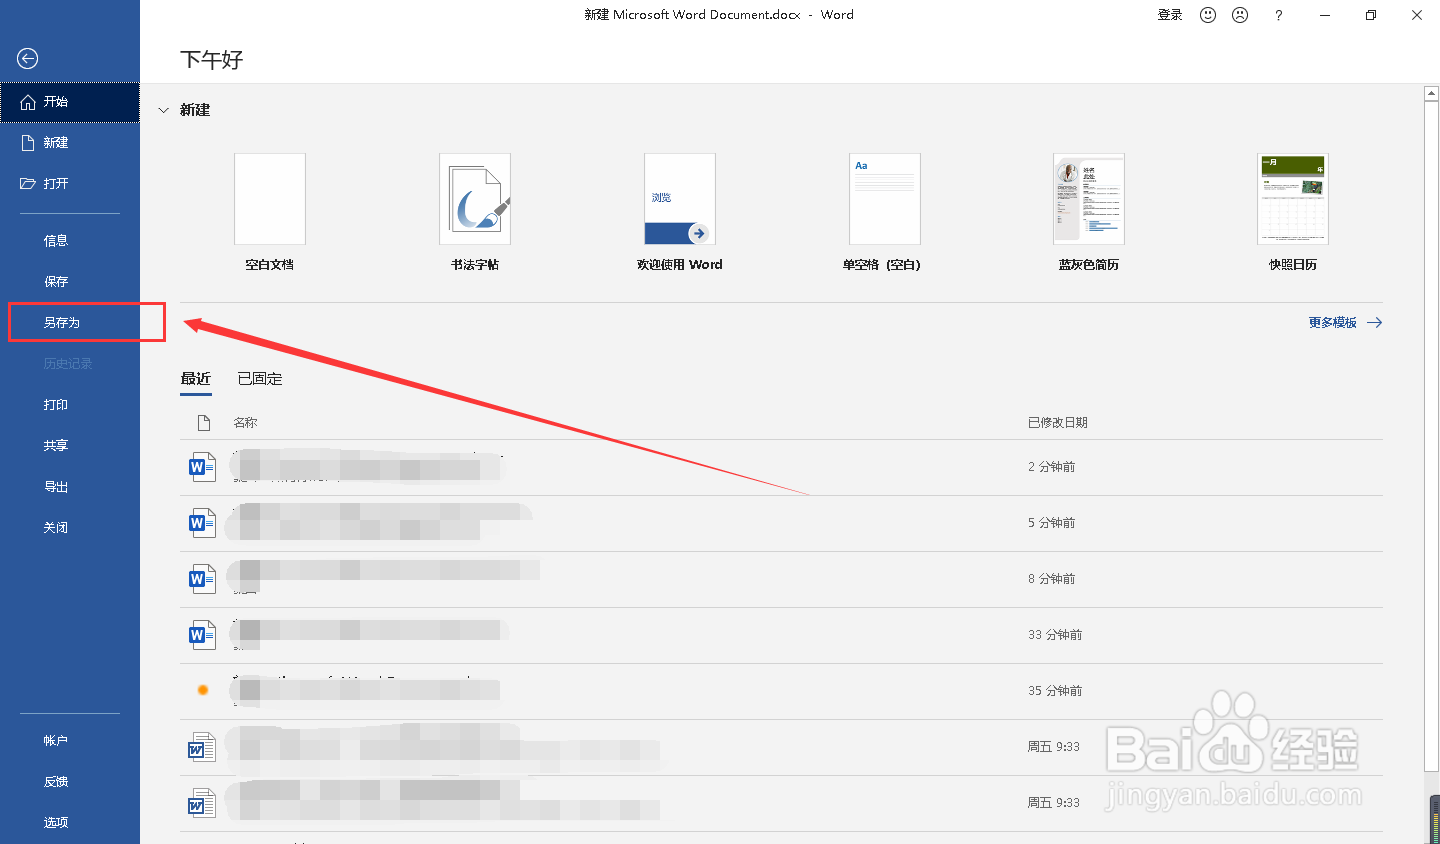Choose the 快照日历 calendar template

point(1293,212)
